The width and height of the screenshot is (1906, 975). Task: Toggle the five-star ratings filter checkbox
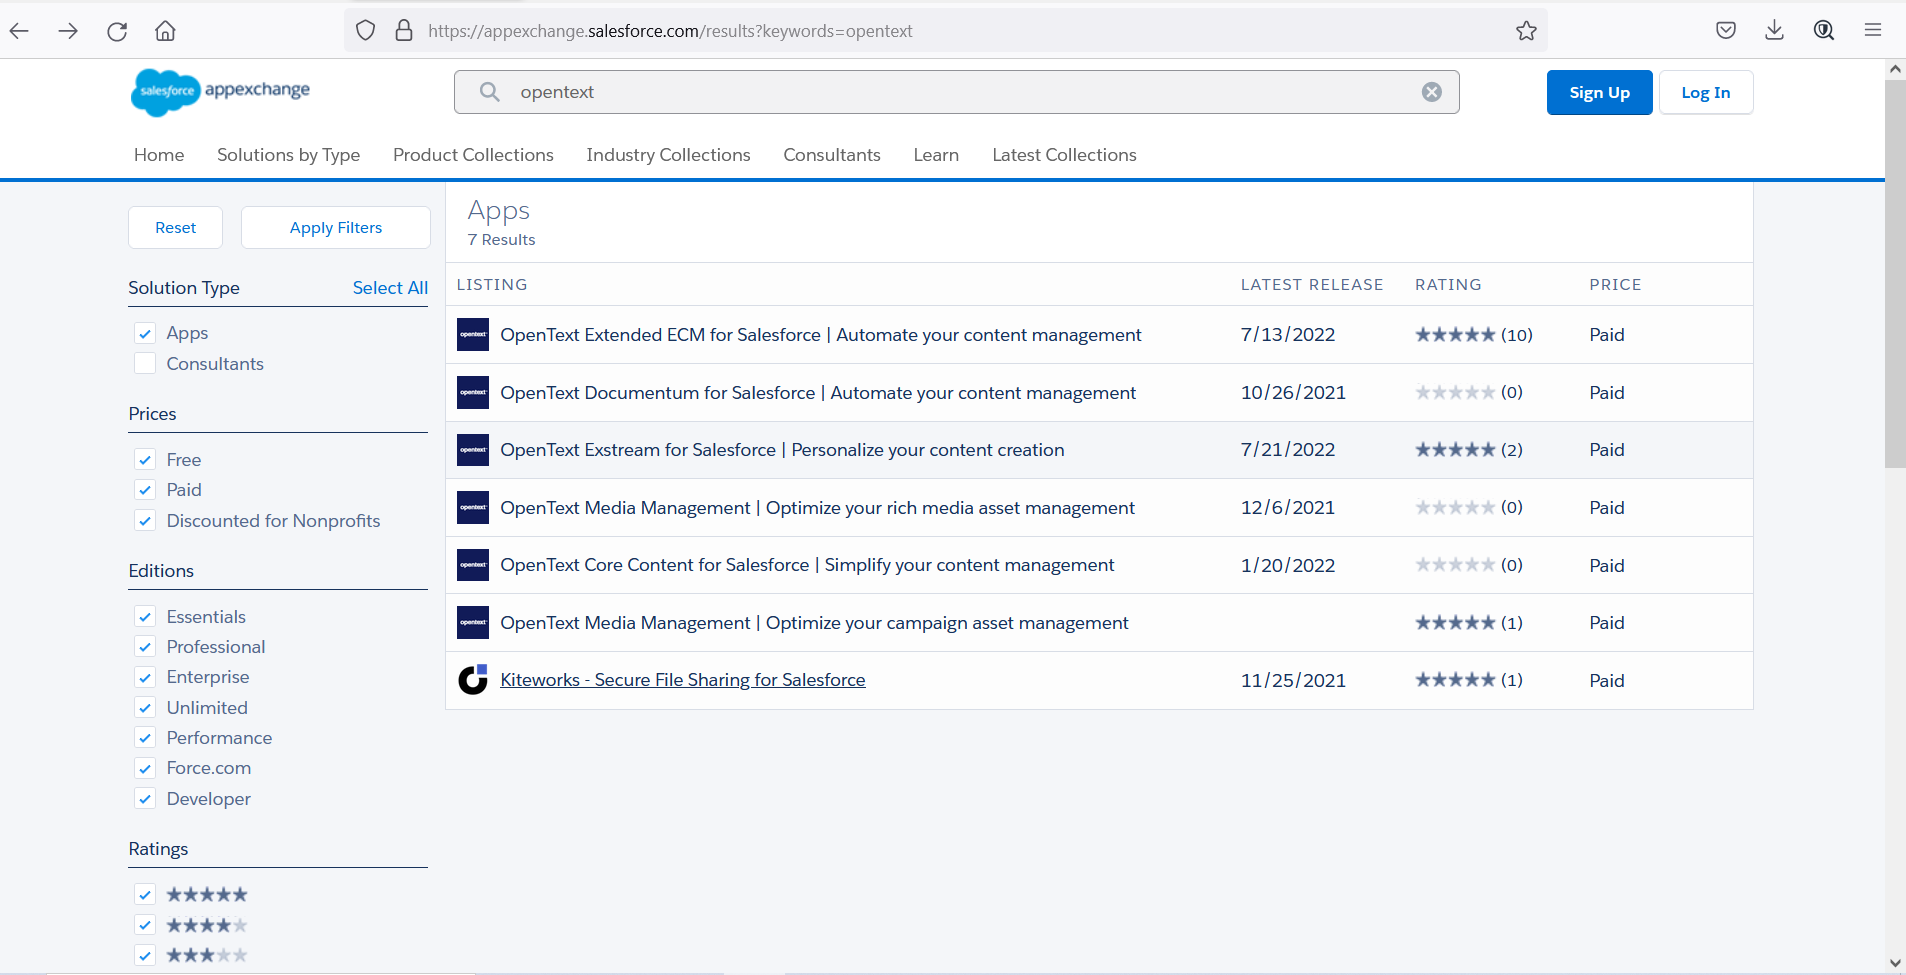coord(145,895)
